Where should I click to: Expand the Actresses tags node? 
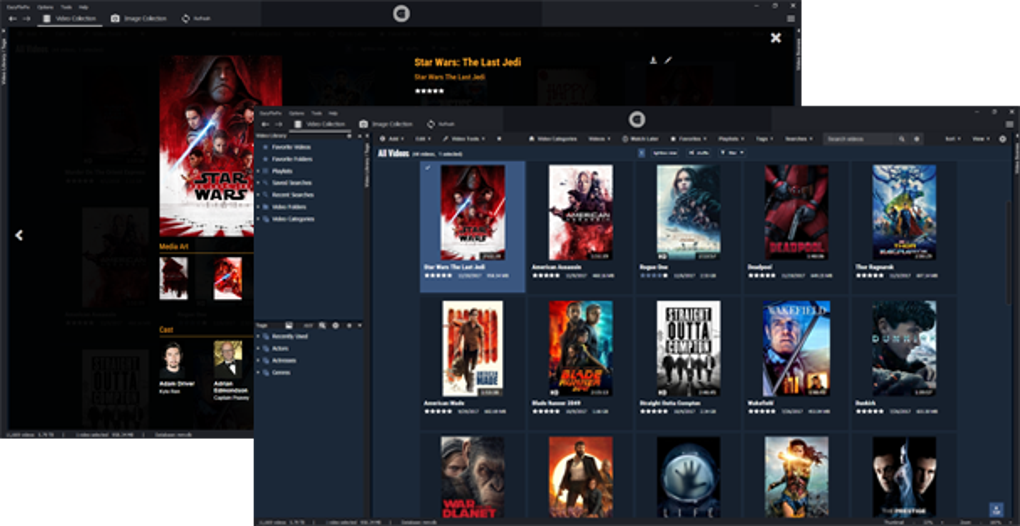[258, 360]
